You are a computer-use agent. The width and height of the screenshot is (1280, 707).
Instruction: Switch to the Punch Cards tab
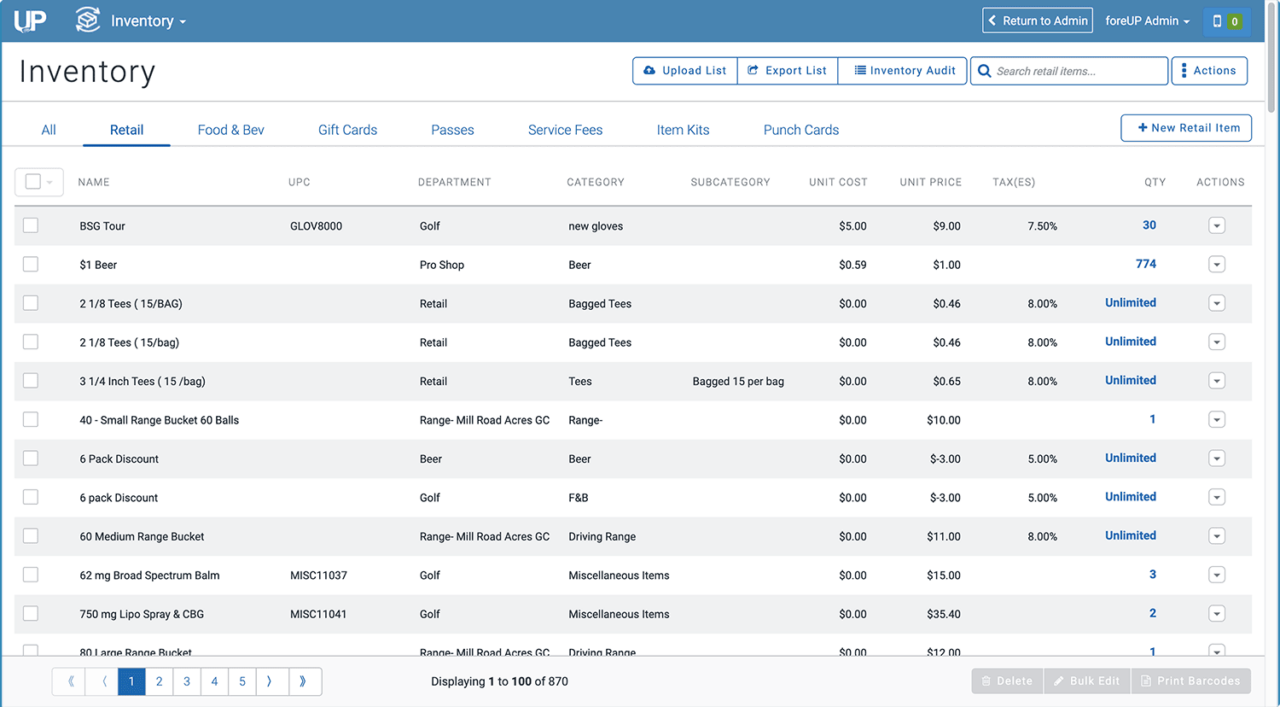pyautogui.click(x=801, y=130)
